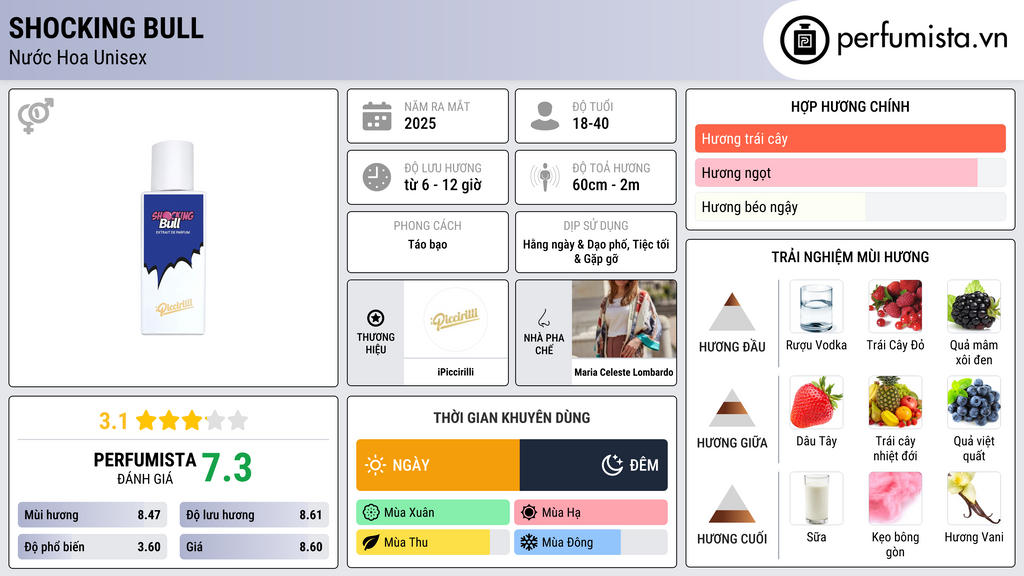Click the longevity text từ 6 - 12 giờ
This screenshot has width=1024, height=576.
(x=443, y=185)
